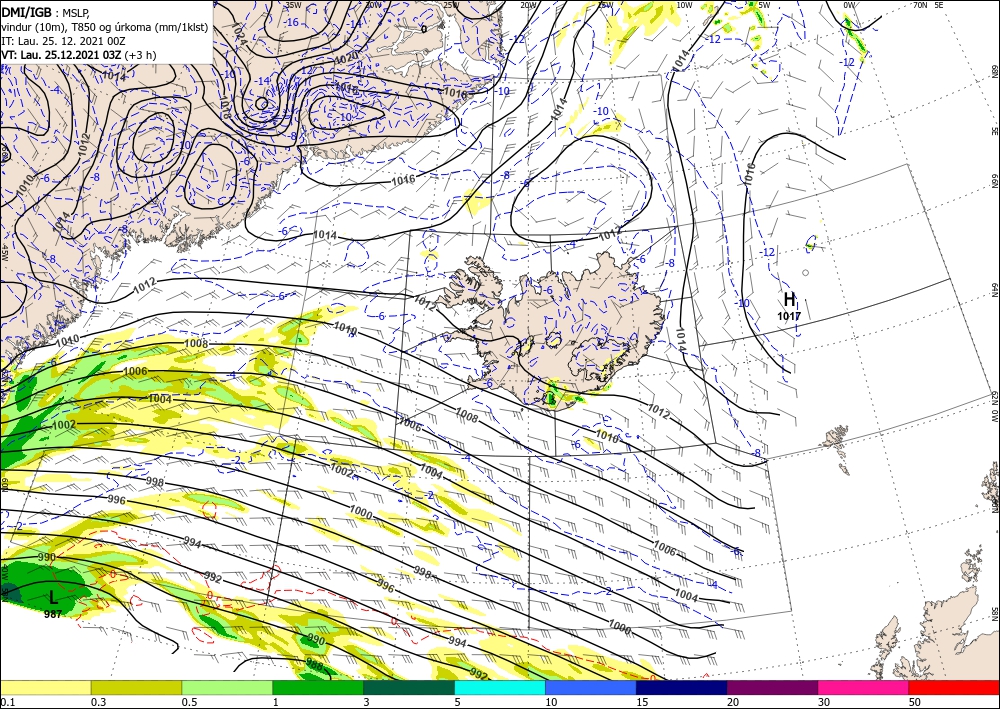
Task: Click the 0W longitude label at top
Action: (849, 5)
